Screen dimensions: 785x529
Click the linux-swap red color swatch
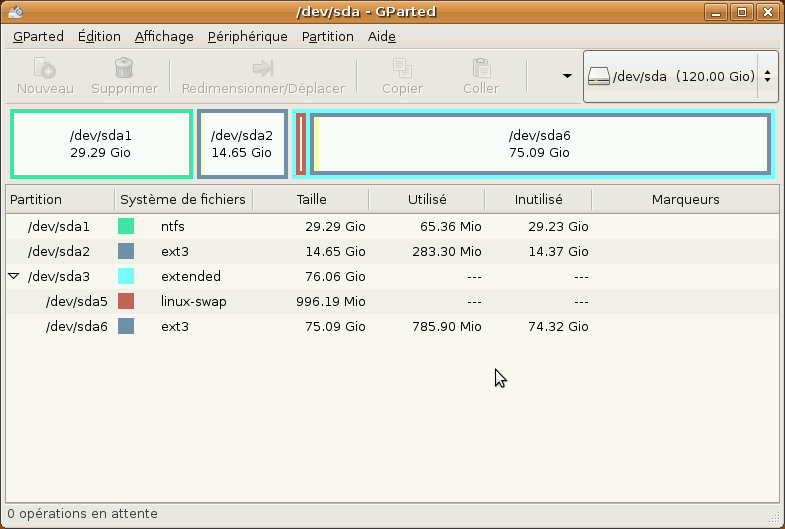126,301
